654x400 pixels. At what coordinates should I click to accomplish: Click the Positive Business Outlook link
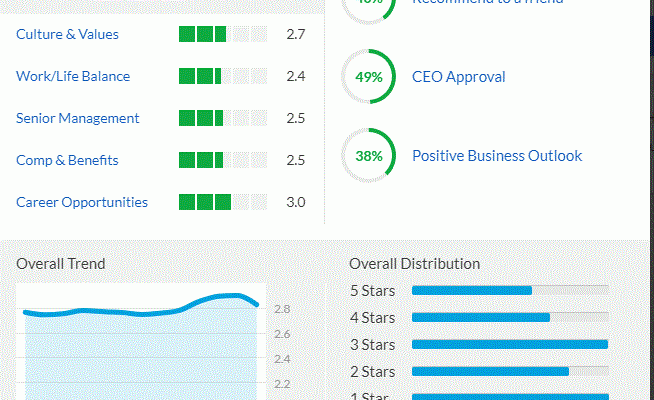497,155
